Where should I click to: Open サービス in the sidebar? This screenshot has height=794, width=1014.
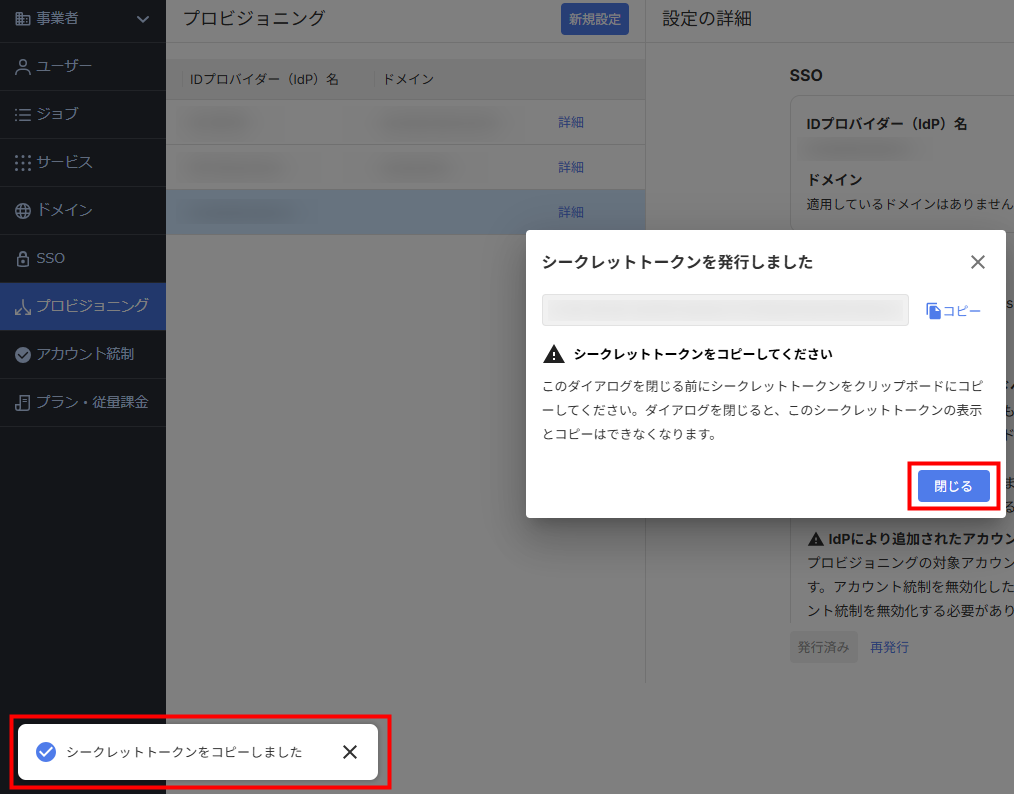(x=83, y=162)
